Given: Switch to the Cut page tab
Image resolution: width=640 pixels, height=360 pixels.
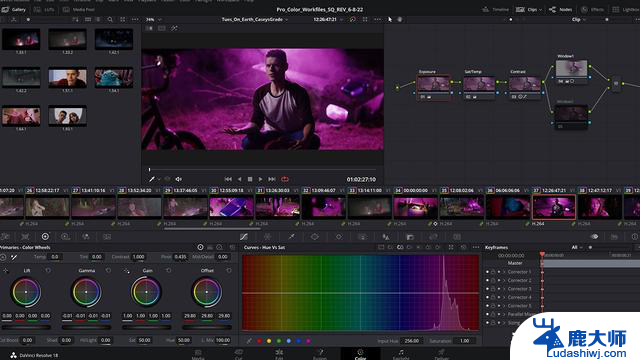Looking at the screenshot, I should [238, 354].
